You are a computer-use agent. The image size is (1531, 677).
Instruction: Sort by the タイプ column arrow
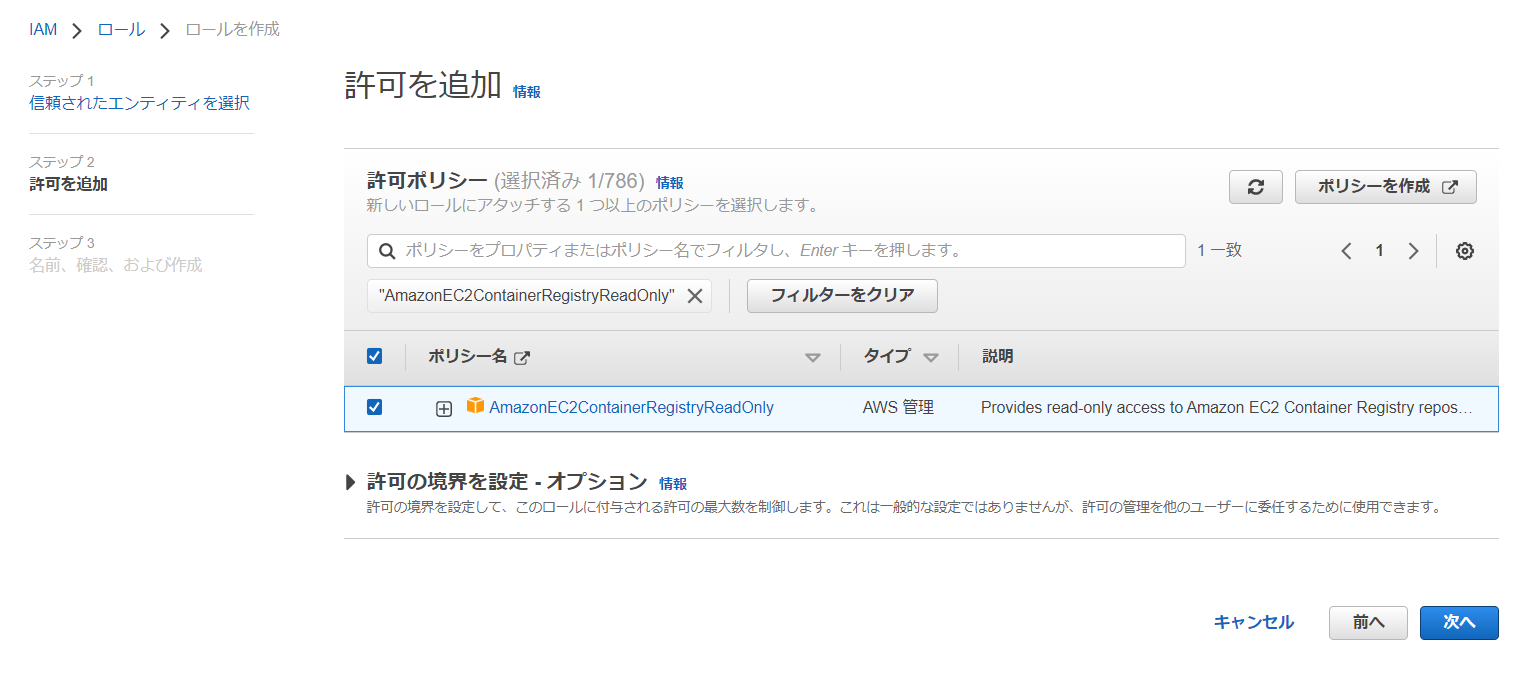coord(931,357)
